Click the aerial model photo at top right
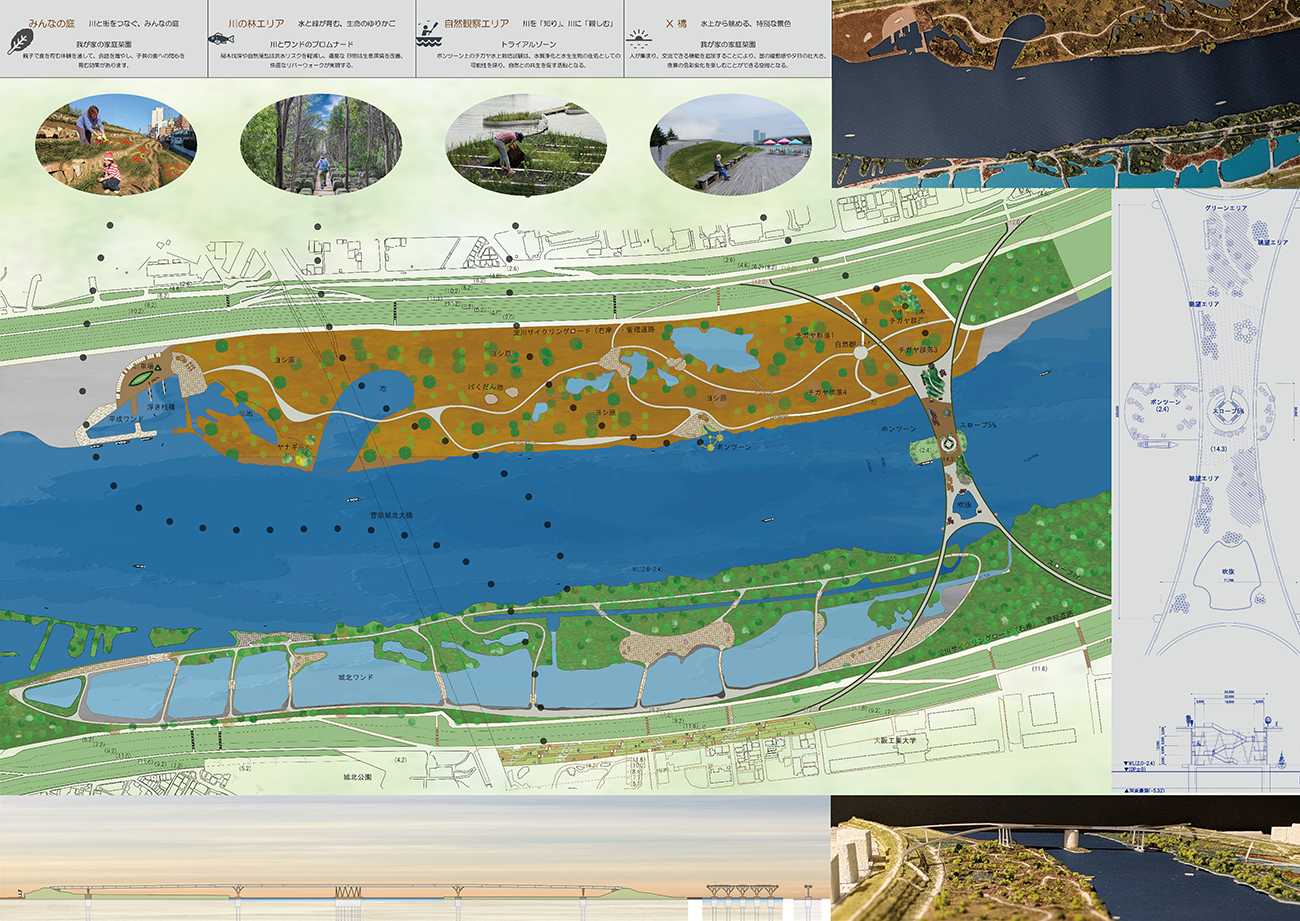Viewport: 1300px width, 921px height. 1065,94
